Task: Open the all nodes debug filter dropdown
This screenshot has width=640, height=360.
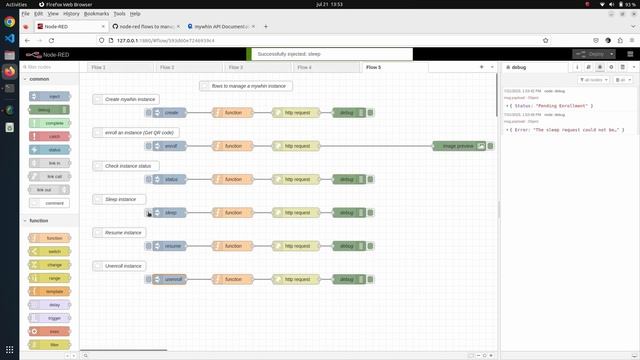Action: click(x=594, y=80)
